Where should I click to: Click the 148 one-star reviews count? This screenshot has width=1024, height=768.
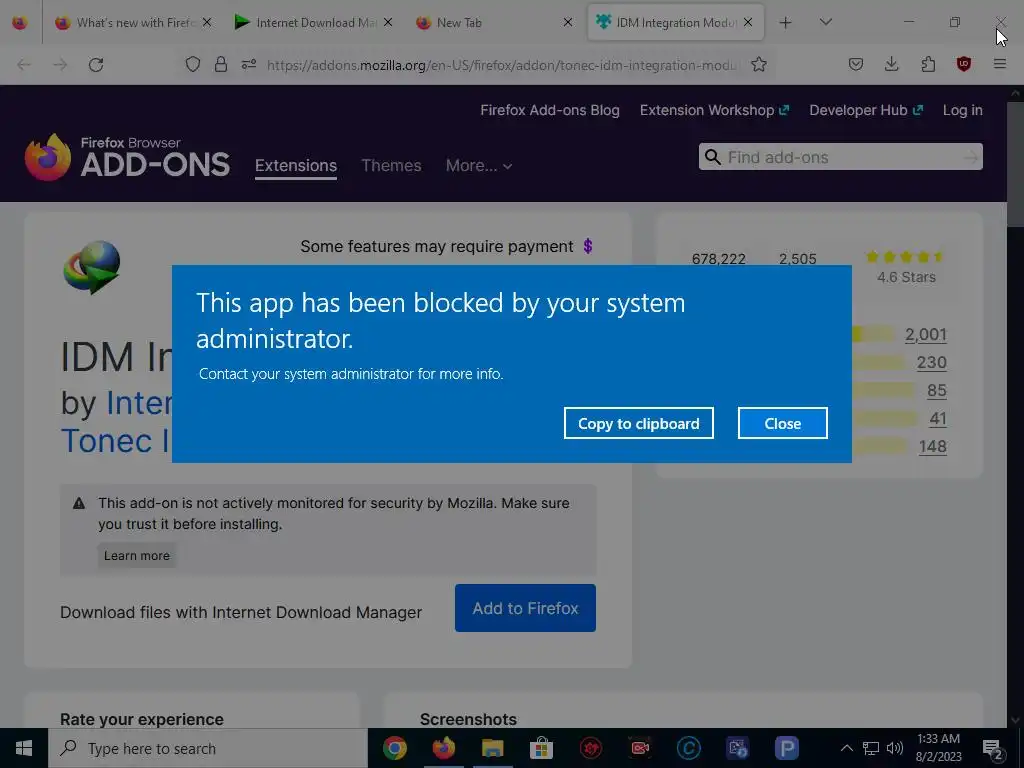(x=932, y=447)
